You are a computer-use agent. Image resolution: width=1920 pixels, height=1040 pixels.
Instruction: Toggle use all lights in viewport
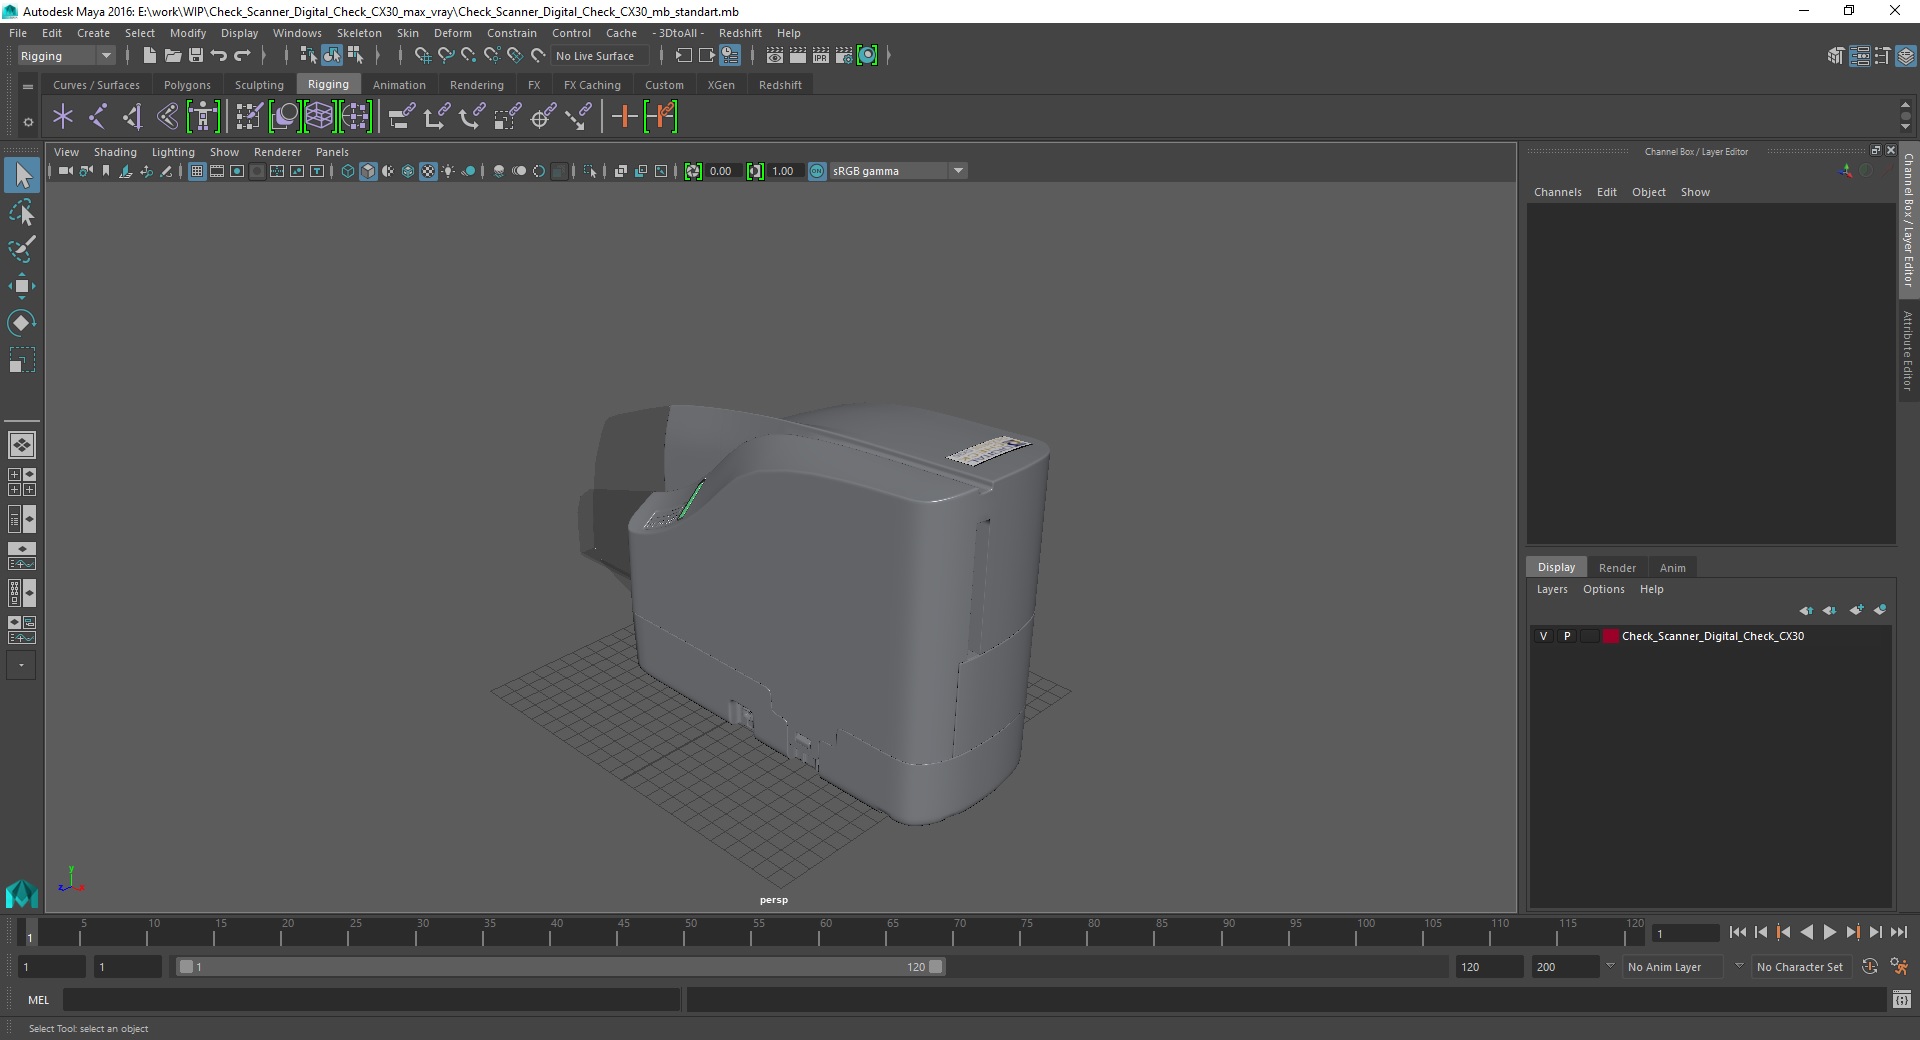pyautogui.click(x=448, y=171)
